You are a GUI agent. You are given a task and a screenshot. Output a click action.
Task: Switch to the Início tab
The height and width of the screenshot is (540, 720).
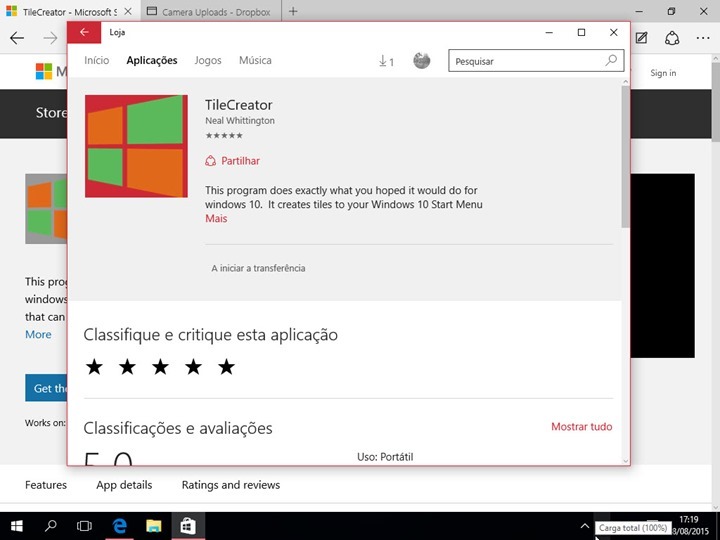coord(96,61)
